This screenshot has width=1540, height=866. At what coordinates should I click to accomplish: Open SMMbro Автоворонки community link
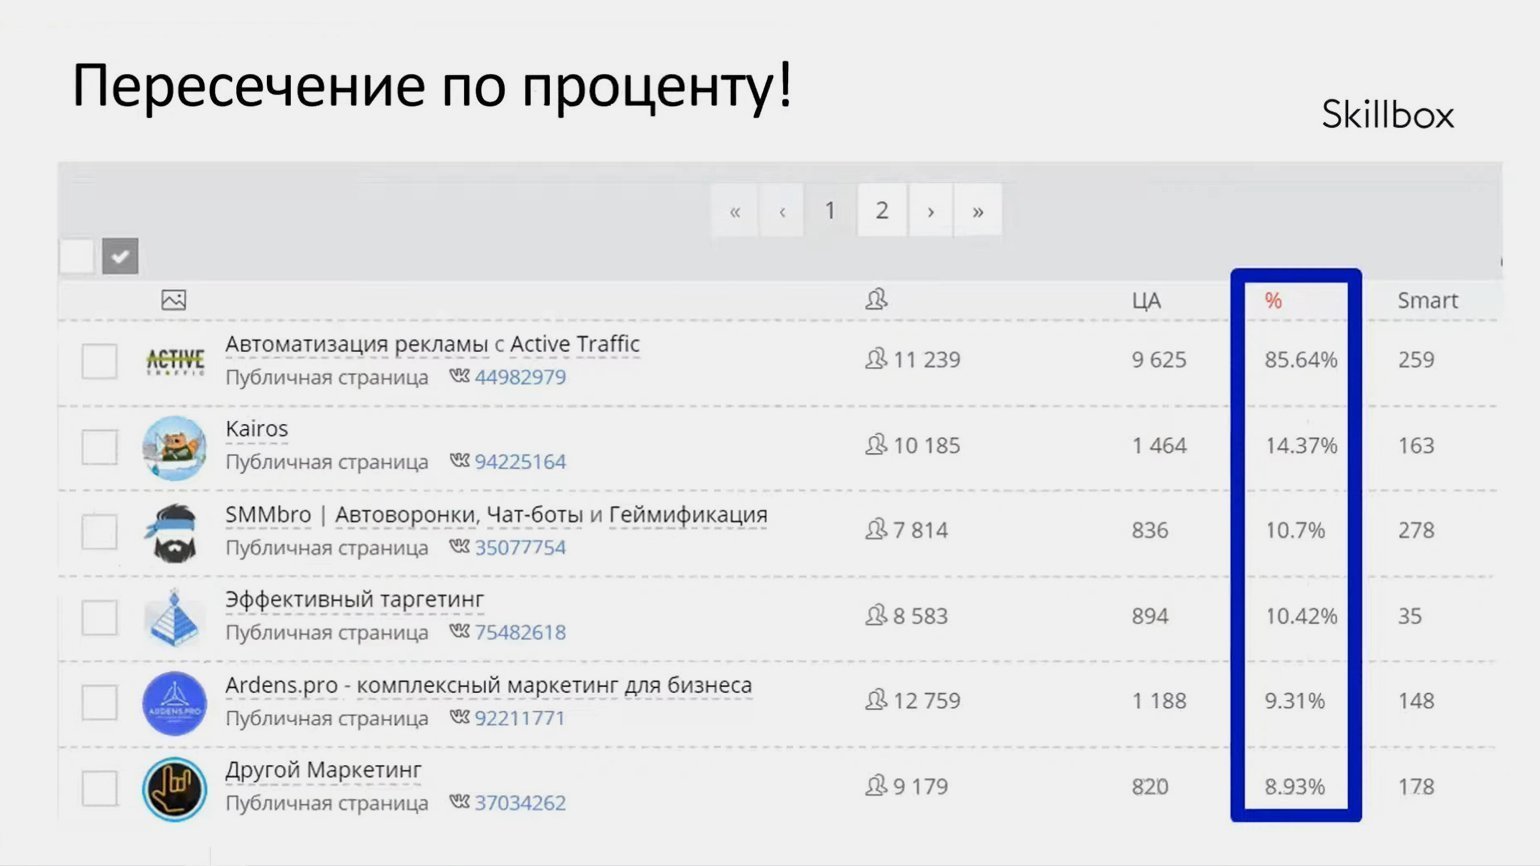[x=497, y=515]
